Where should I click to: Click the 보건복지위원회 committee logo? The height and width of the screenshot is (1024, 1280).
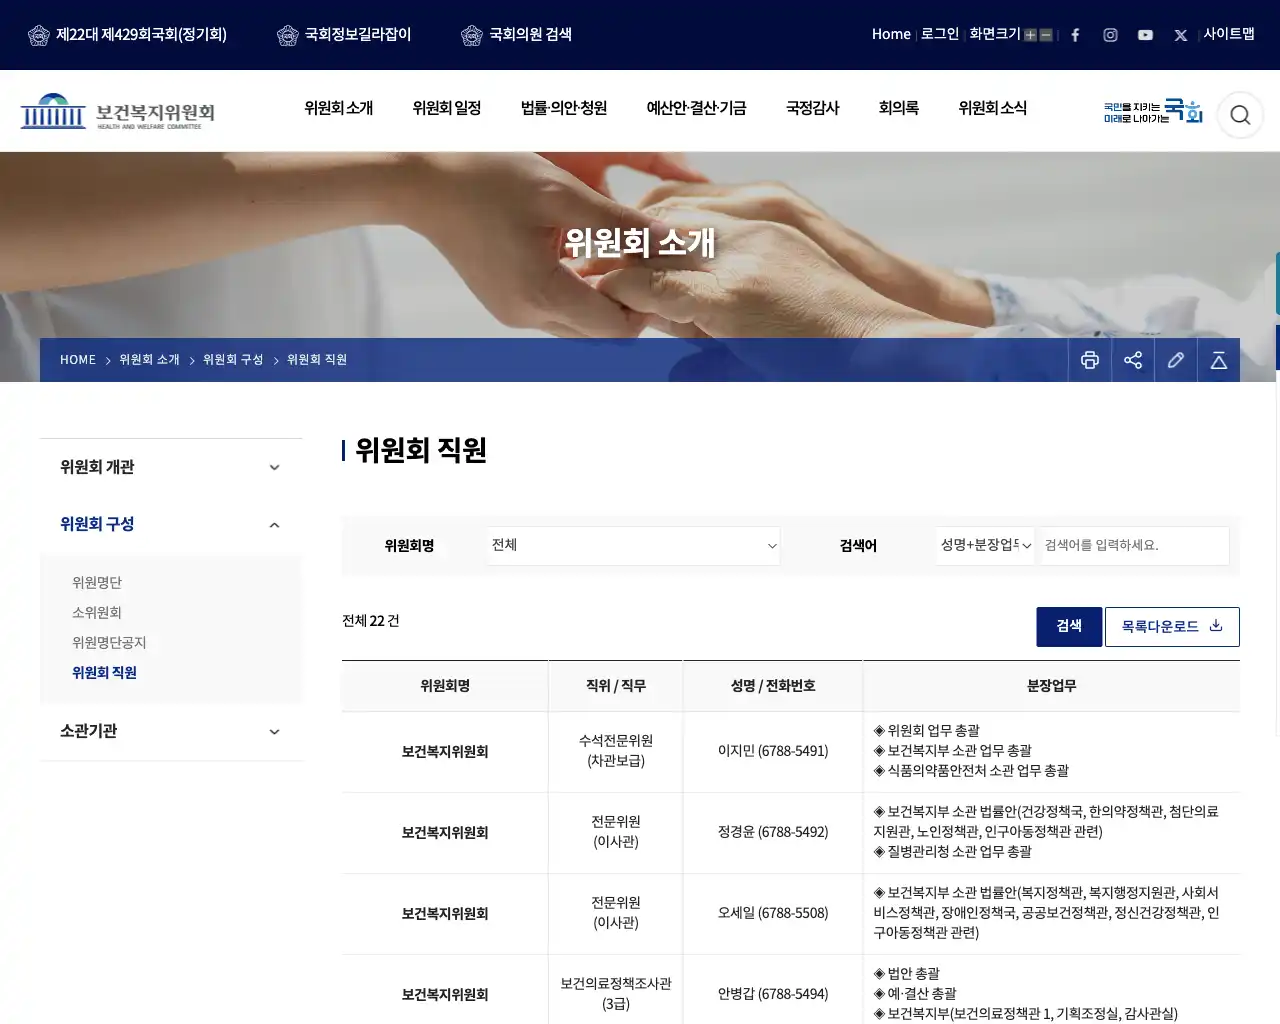(118, 112)
